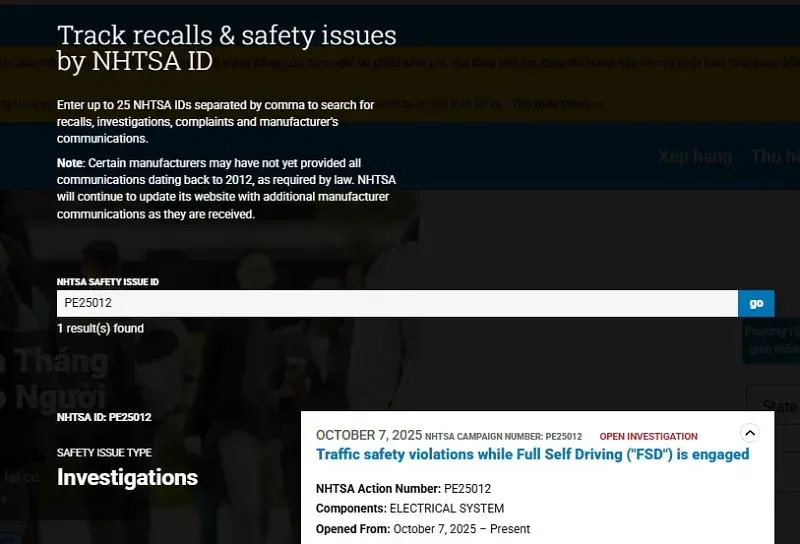Click the Components: ELECTRICAL SYSTEM line
800x544 pixels.
coord(409,508)
